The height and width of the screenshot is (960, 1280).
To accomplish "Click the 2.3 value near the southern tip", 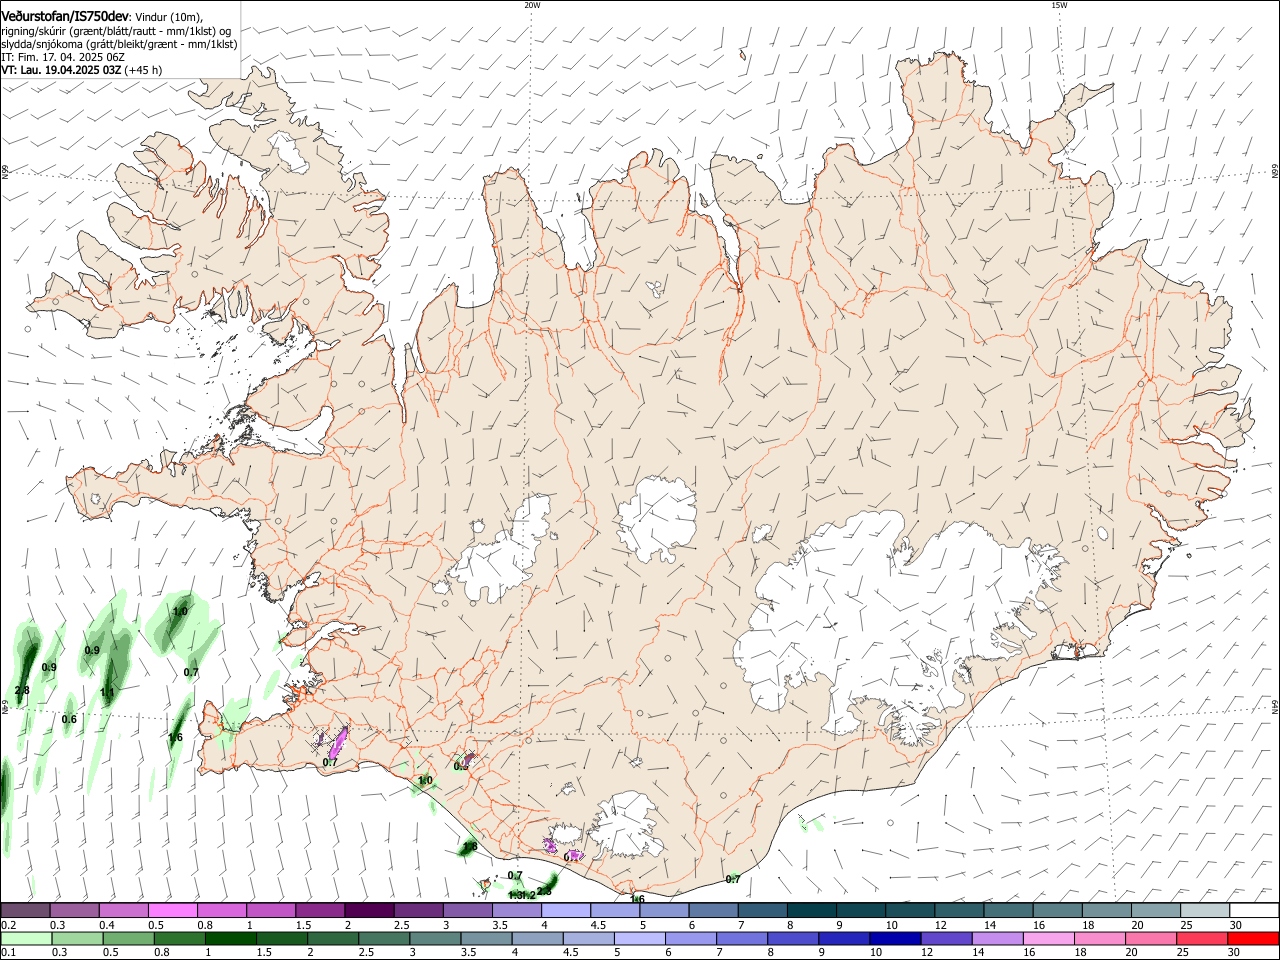I will (545, 890).
